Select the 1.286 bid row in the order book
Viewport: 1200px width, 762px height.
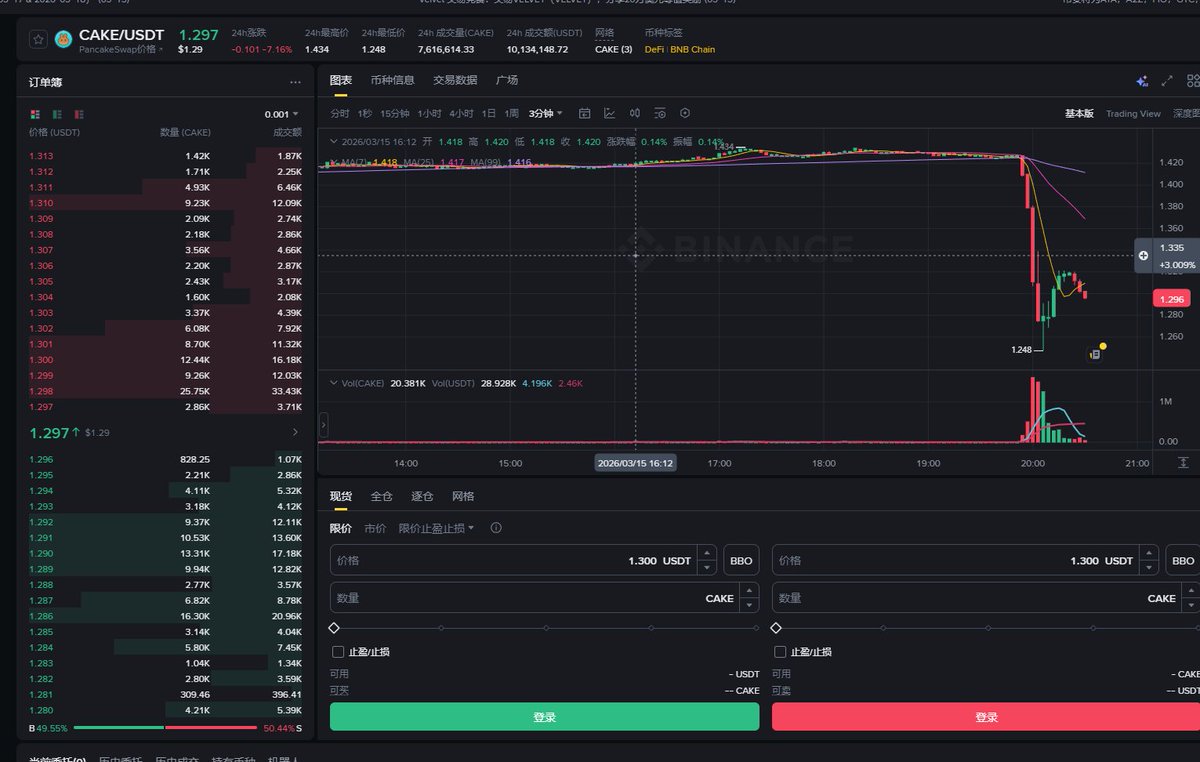[165, 616]
